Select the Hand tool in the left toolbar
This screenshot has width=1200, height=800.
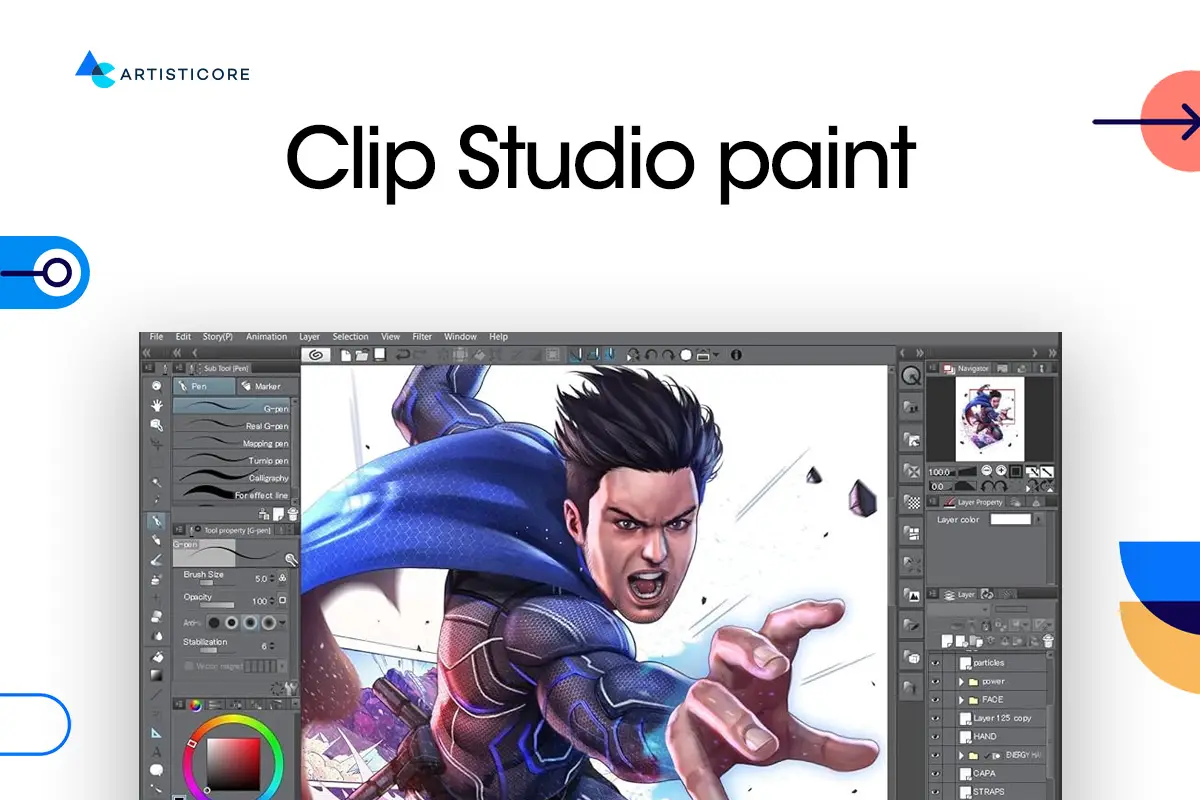(157, 406)
